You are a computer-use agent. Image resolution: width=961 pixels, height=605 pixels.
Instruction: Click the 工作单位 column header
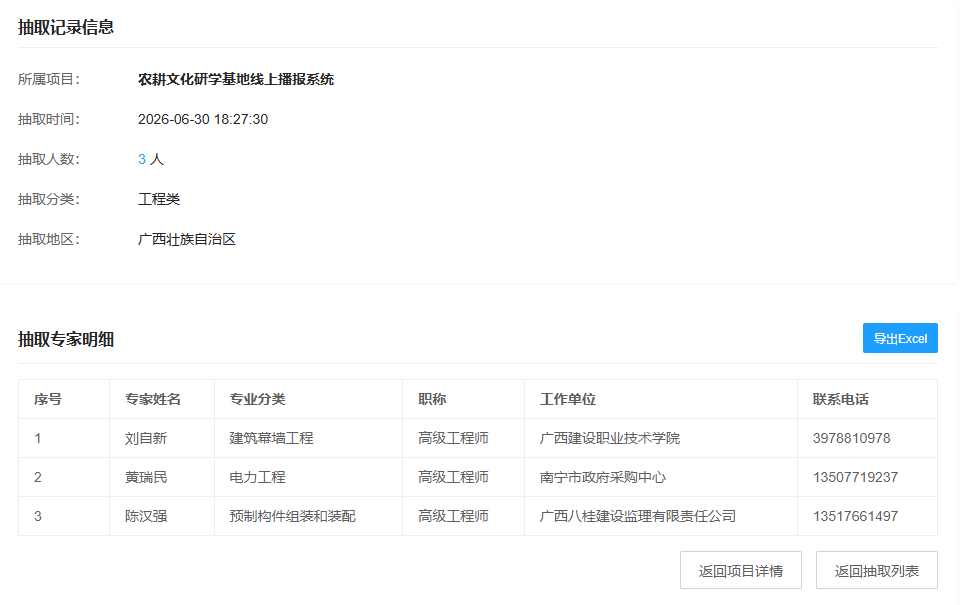pyautogui.click(x=568, y=400)
